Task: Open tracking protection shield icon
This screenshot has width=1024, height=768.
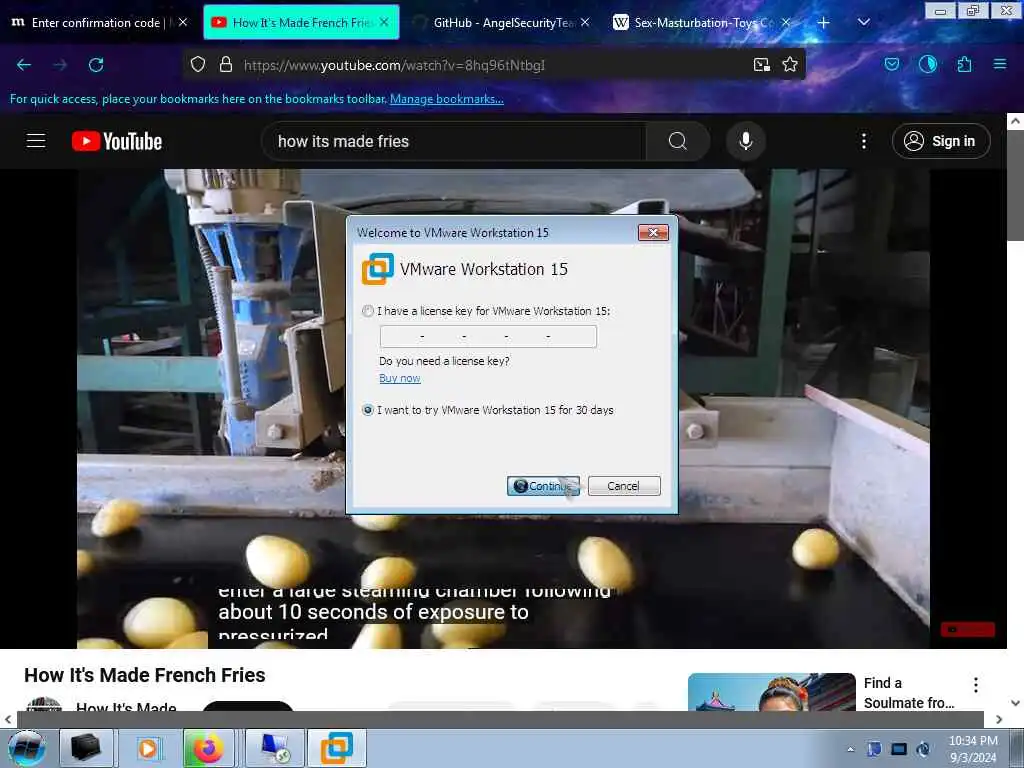Action: click(198, 65)
